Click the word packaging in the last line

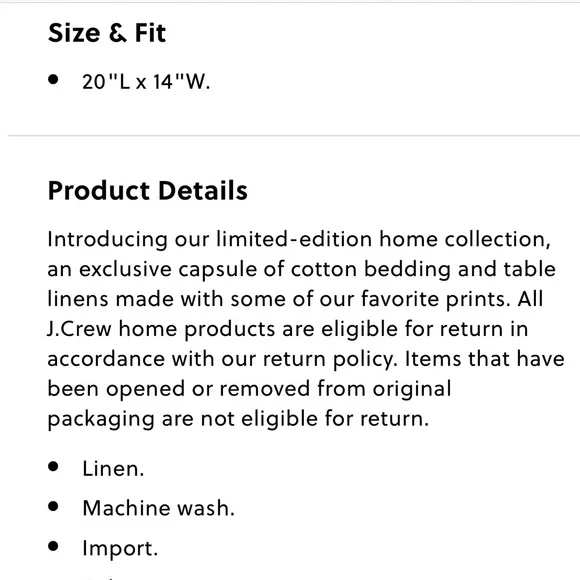tap(101, 420)
